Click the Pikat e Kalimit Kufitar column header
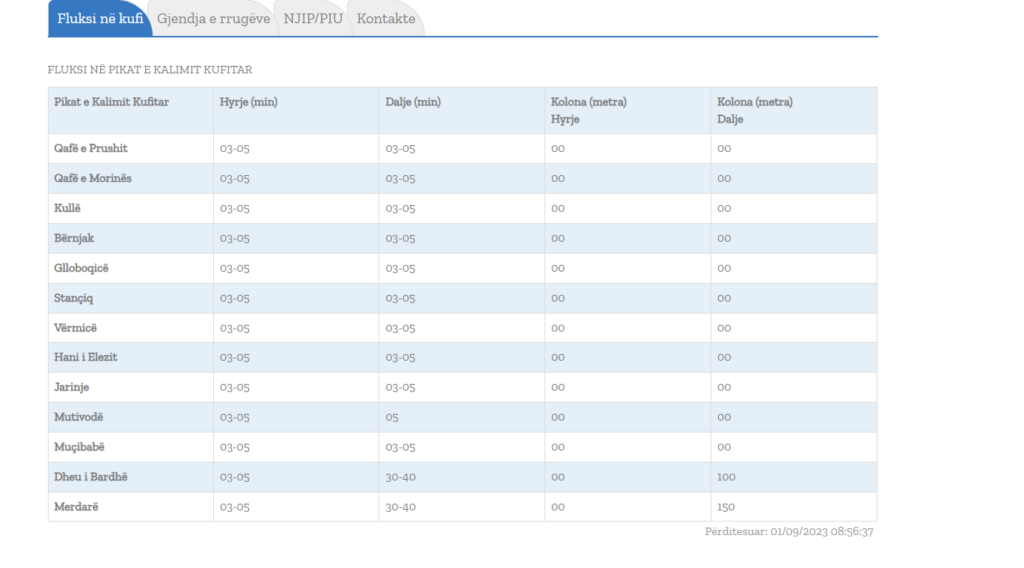 tap(111, 102)
